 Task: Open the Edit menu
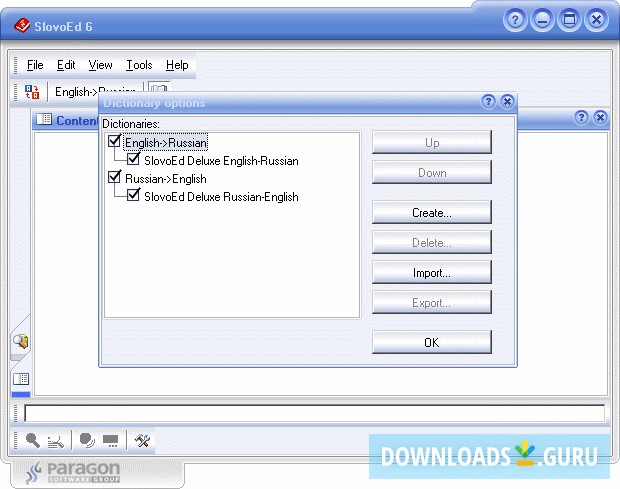point(66,65)
